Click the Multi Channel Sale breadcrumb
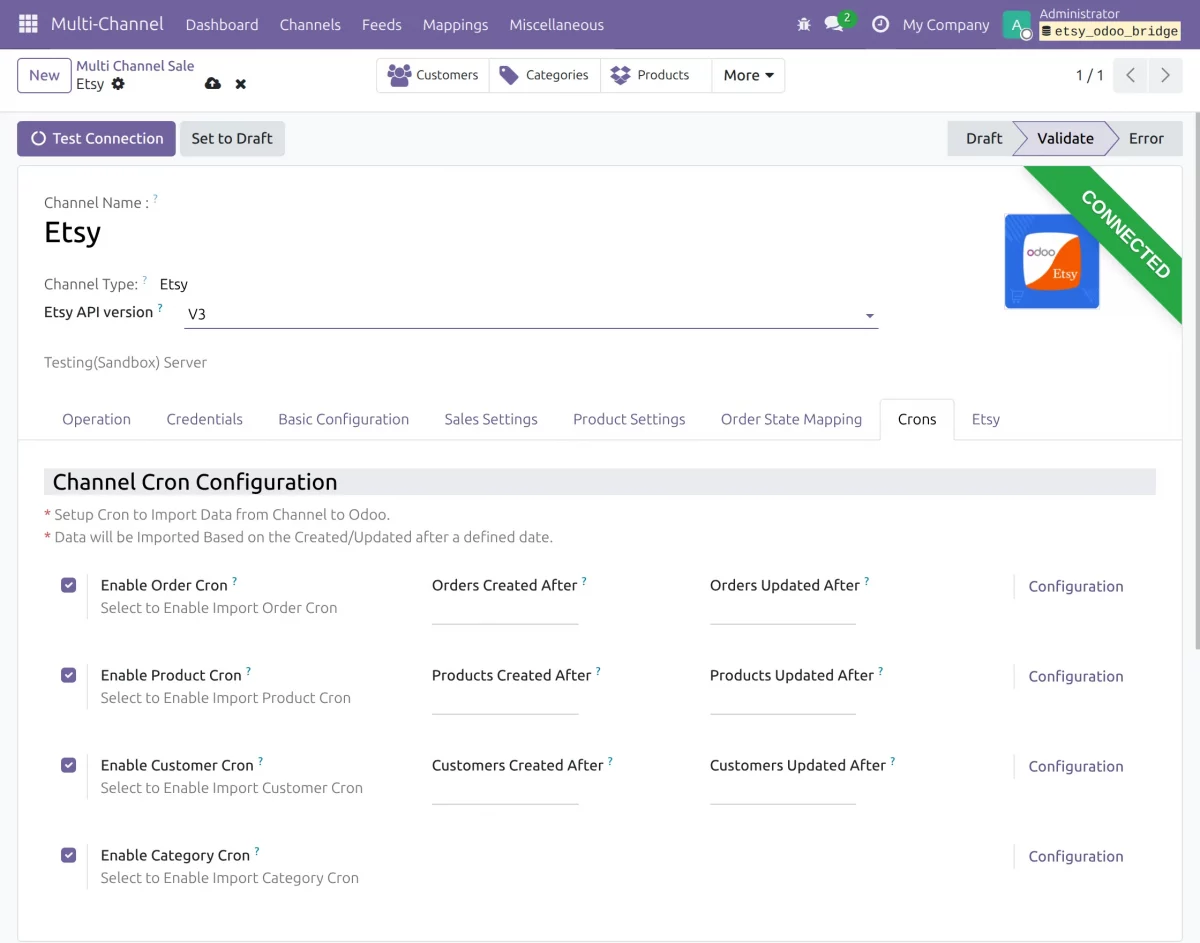Viewport: 1200px width, 943px height. pos(135,66)
